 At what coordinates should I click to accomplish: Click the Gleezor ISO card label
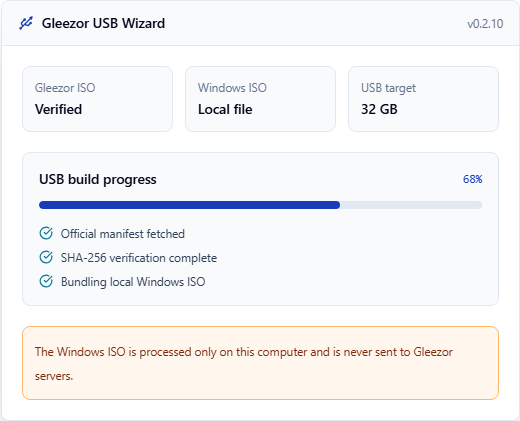[x=65, y=88]
